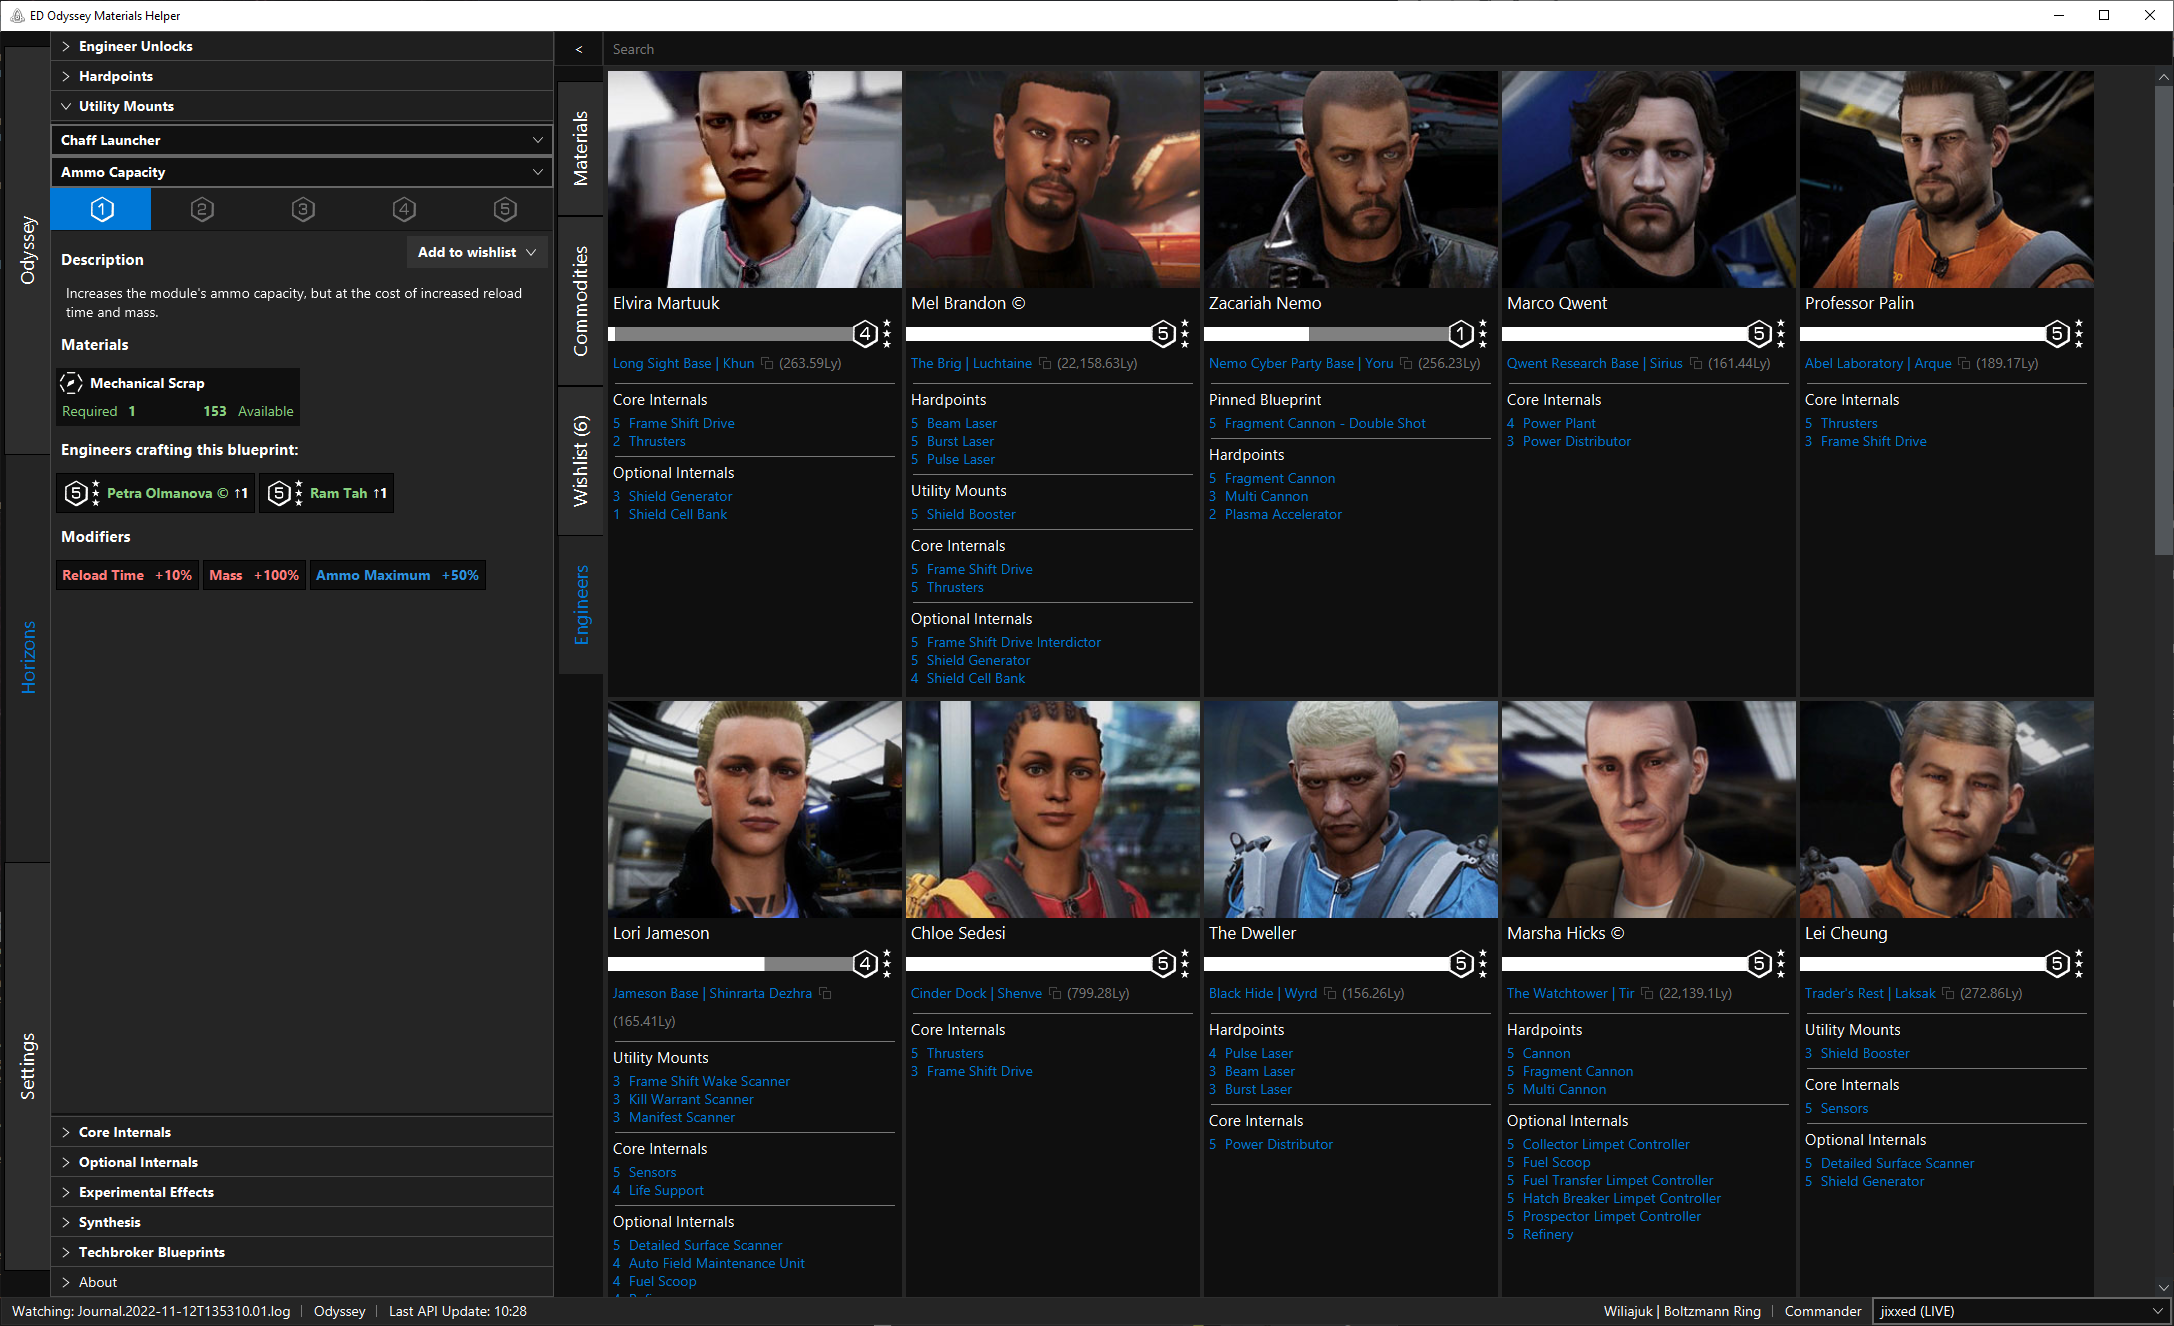The width and height of the screenshot is (2174, 1326).
Task: Open Power Plant blueprint under Marco Qwent
Action: click(1559, 423)
